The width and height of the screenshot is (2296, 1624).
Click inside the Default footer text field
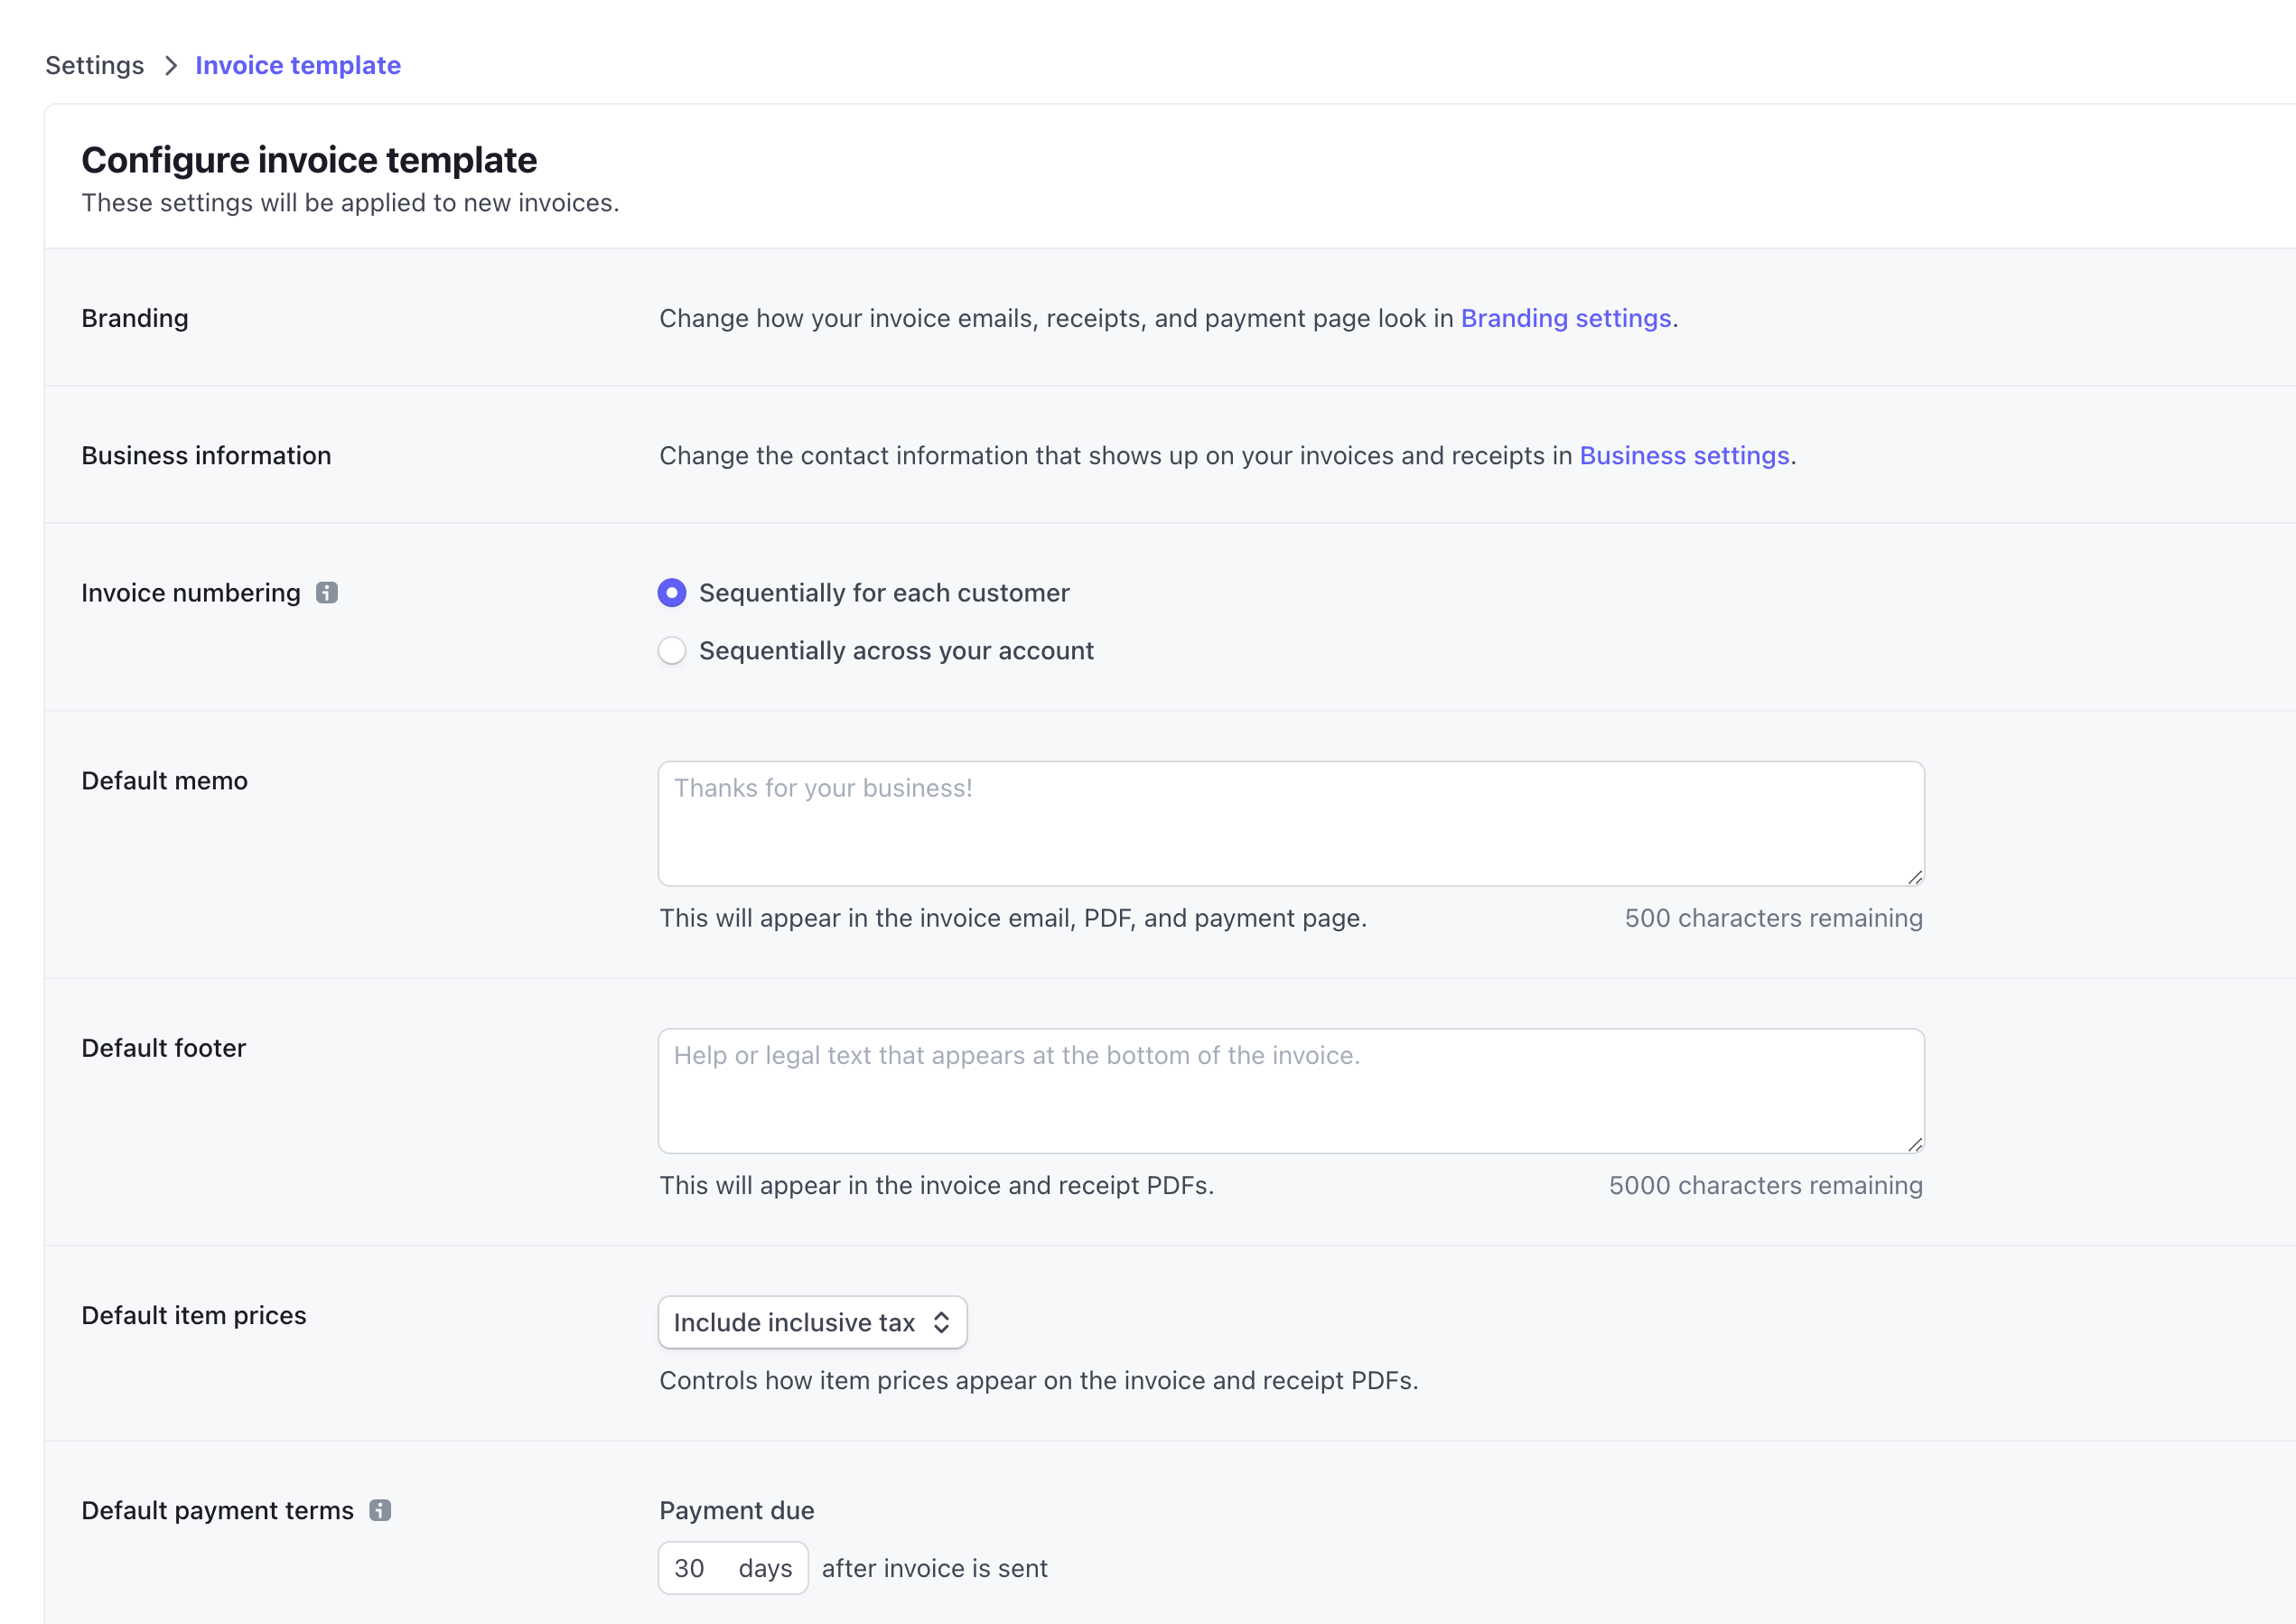1292,1091
